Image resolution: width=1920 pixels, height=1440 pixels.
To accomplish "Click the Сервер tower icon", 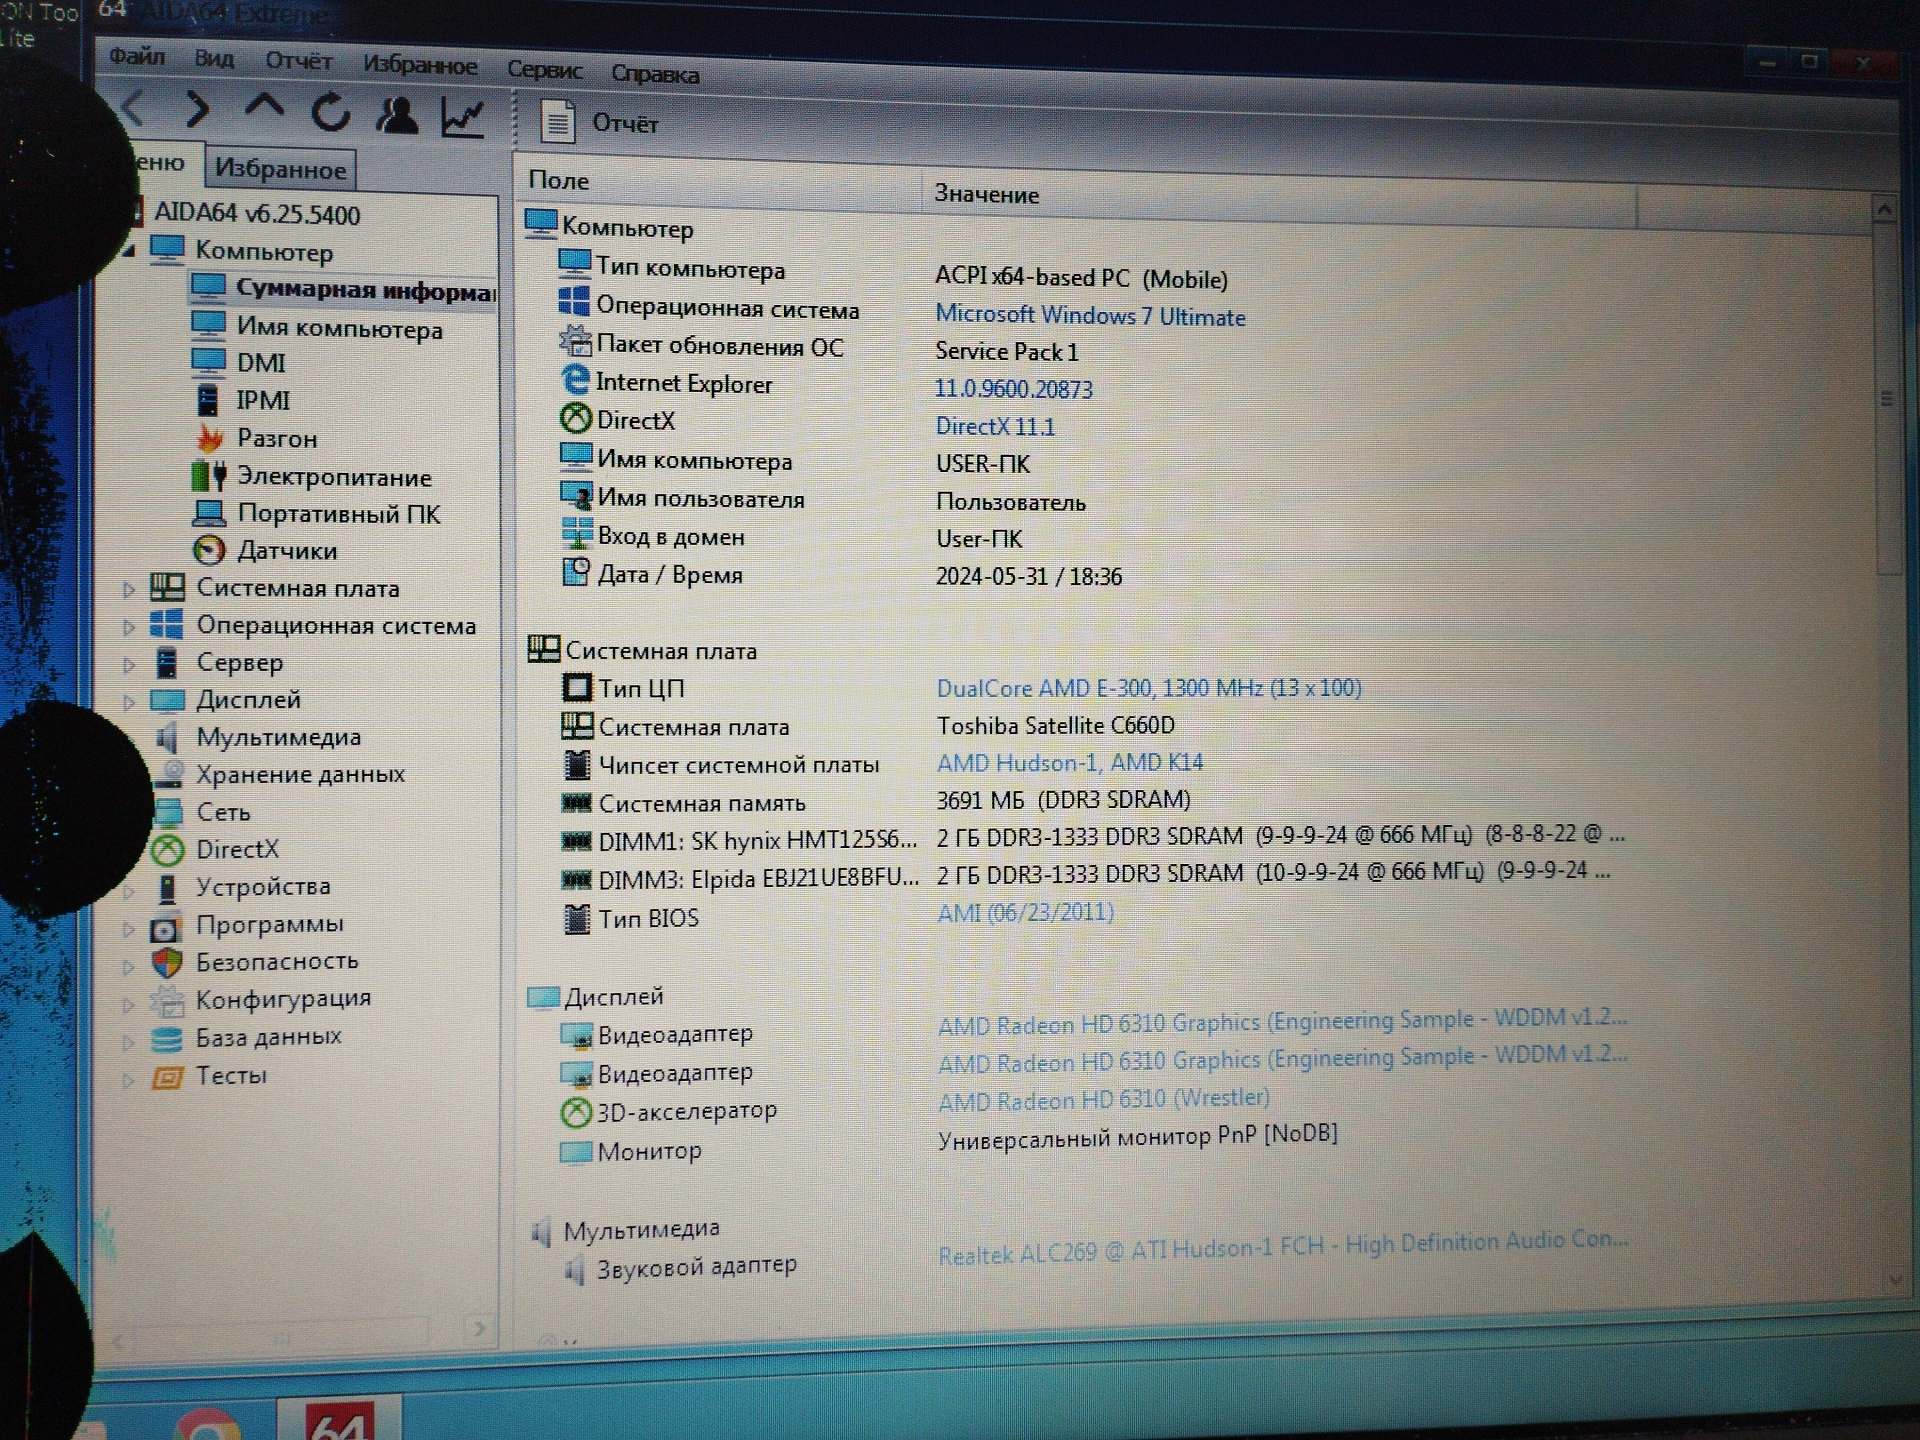I will click(x=167, y=662).
